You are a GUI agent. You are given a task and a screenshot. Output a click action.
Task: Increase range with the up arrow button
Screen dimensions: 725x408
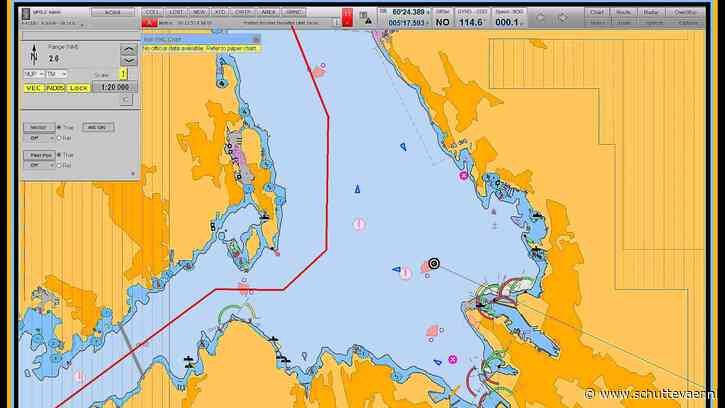click(128, 49)
